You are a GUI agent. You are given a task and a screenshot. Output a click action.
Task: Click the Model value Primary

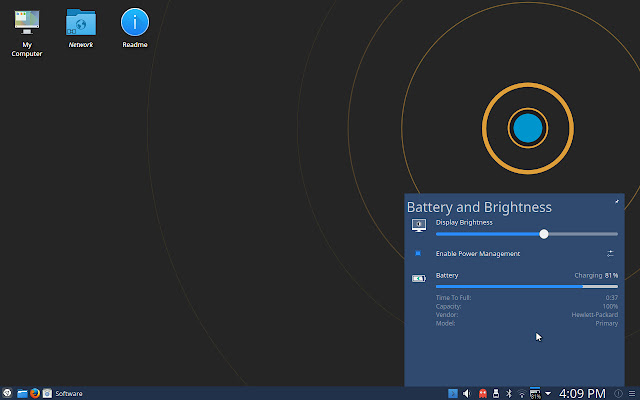point(607,323)
